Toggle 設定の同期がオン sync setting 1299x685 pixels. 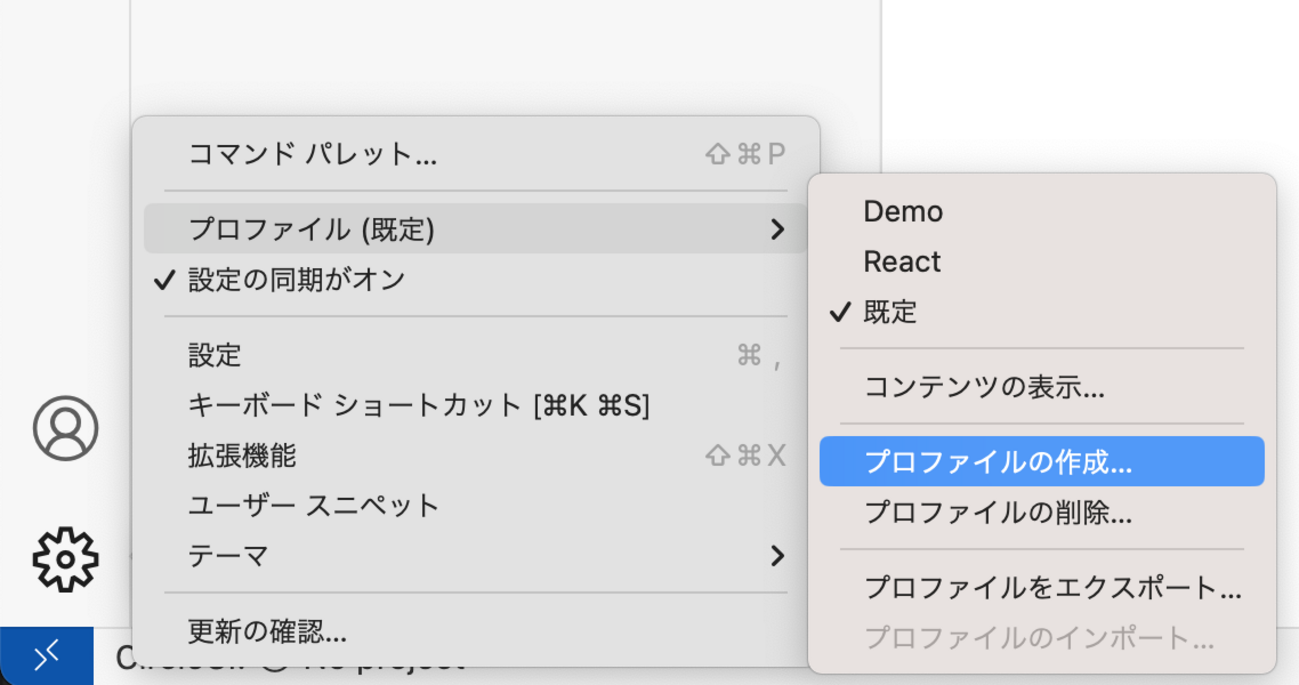tap(296, 279)
